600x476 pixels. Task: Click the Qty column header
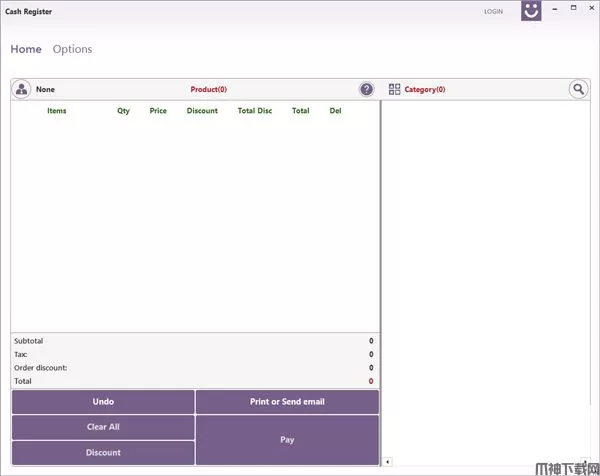click(x=123, y=111)
